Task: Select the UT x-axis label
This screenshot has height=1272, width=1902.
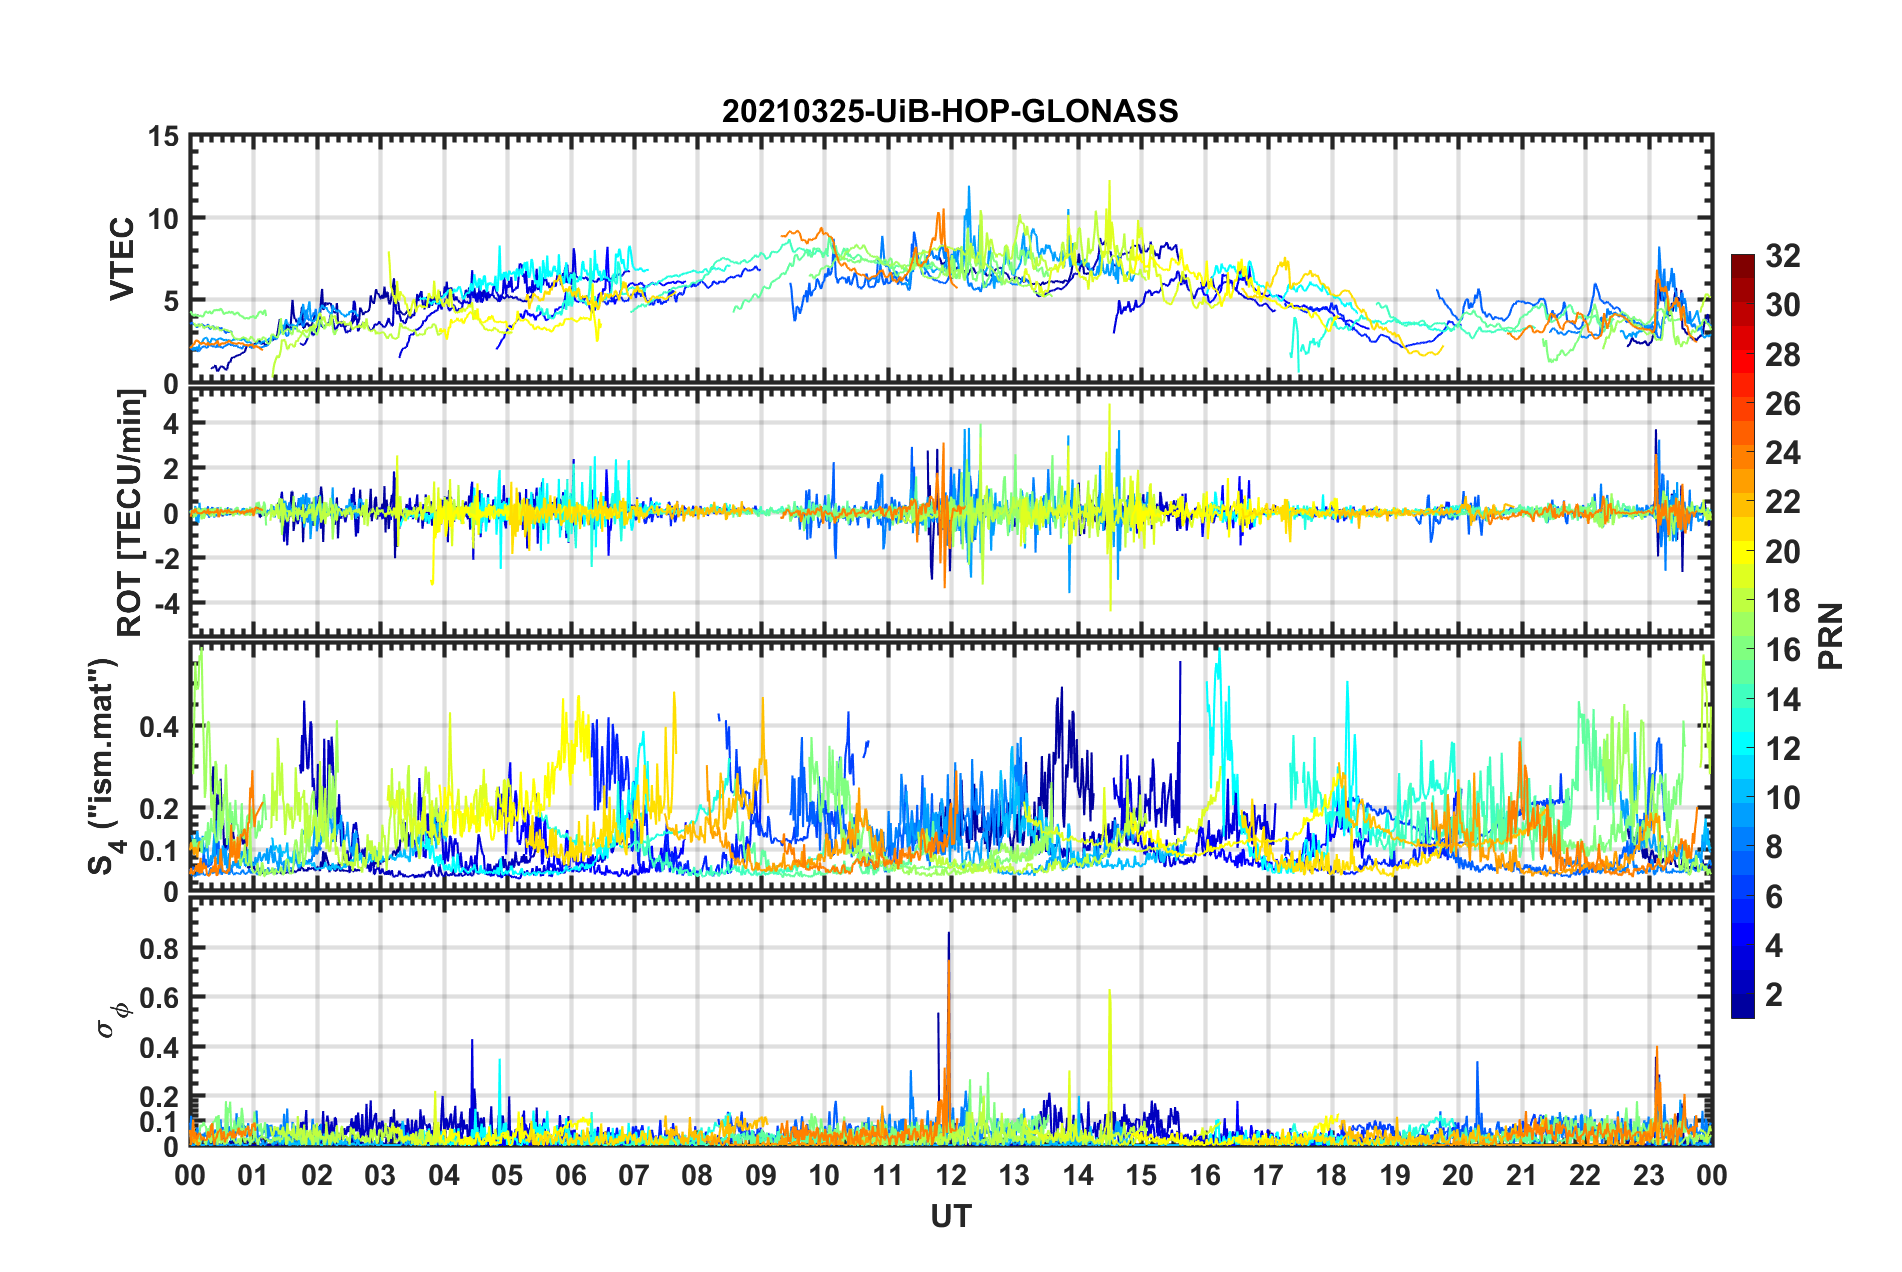Action: [951, 1216]
